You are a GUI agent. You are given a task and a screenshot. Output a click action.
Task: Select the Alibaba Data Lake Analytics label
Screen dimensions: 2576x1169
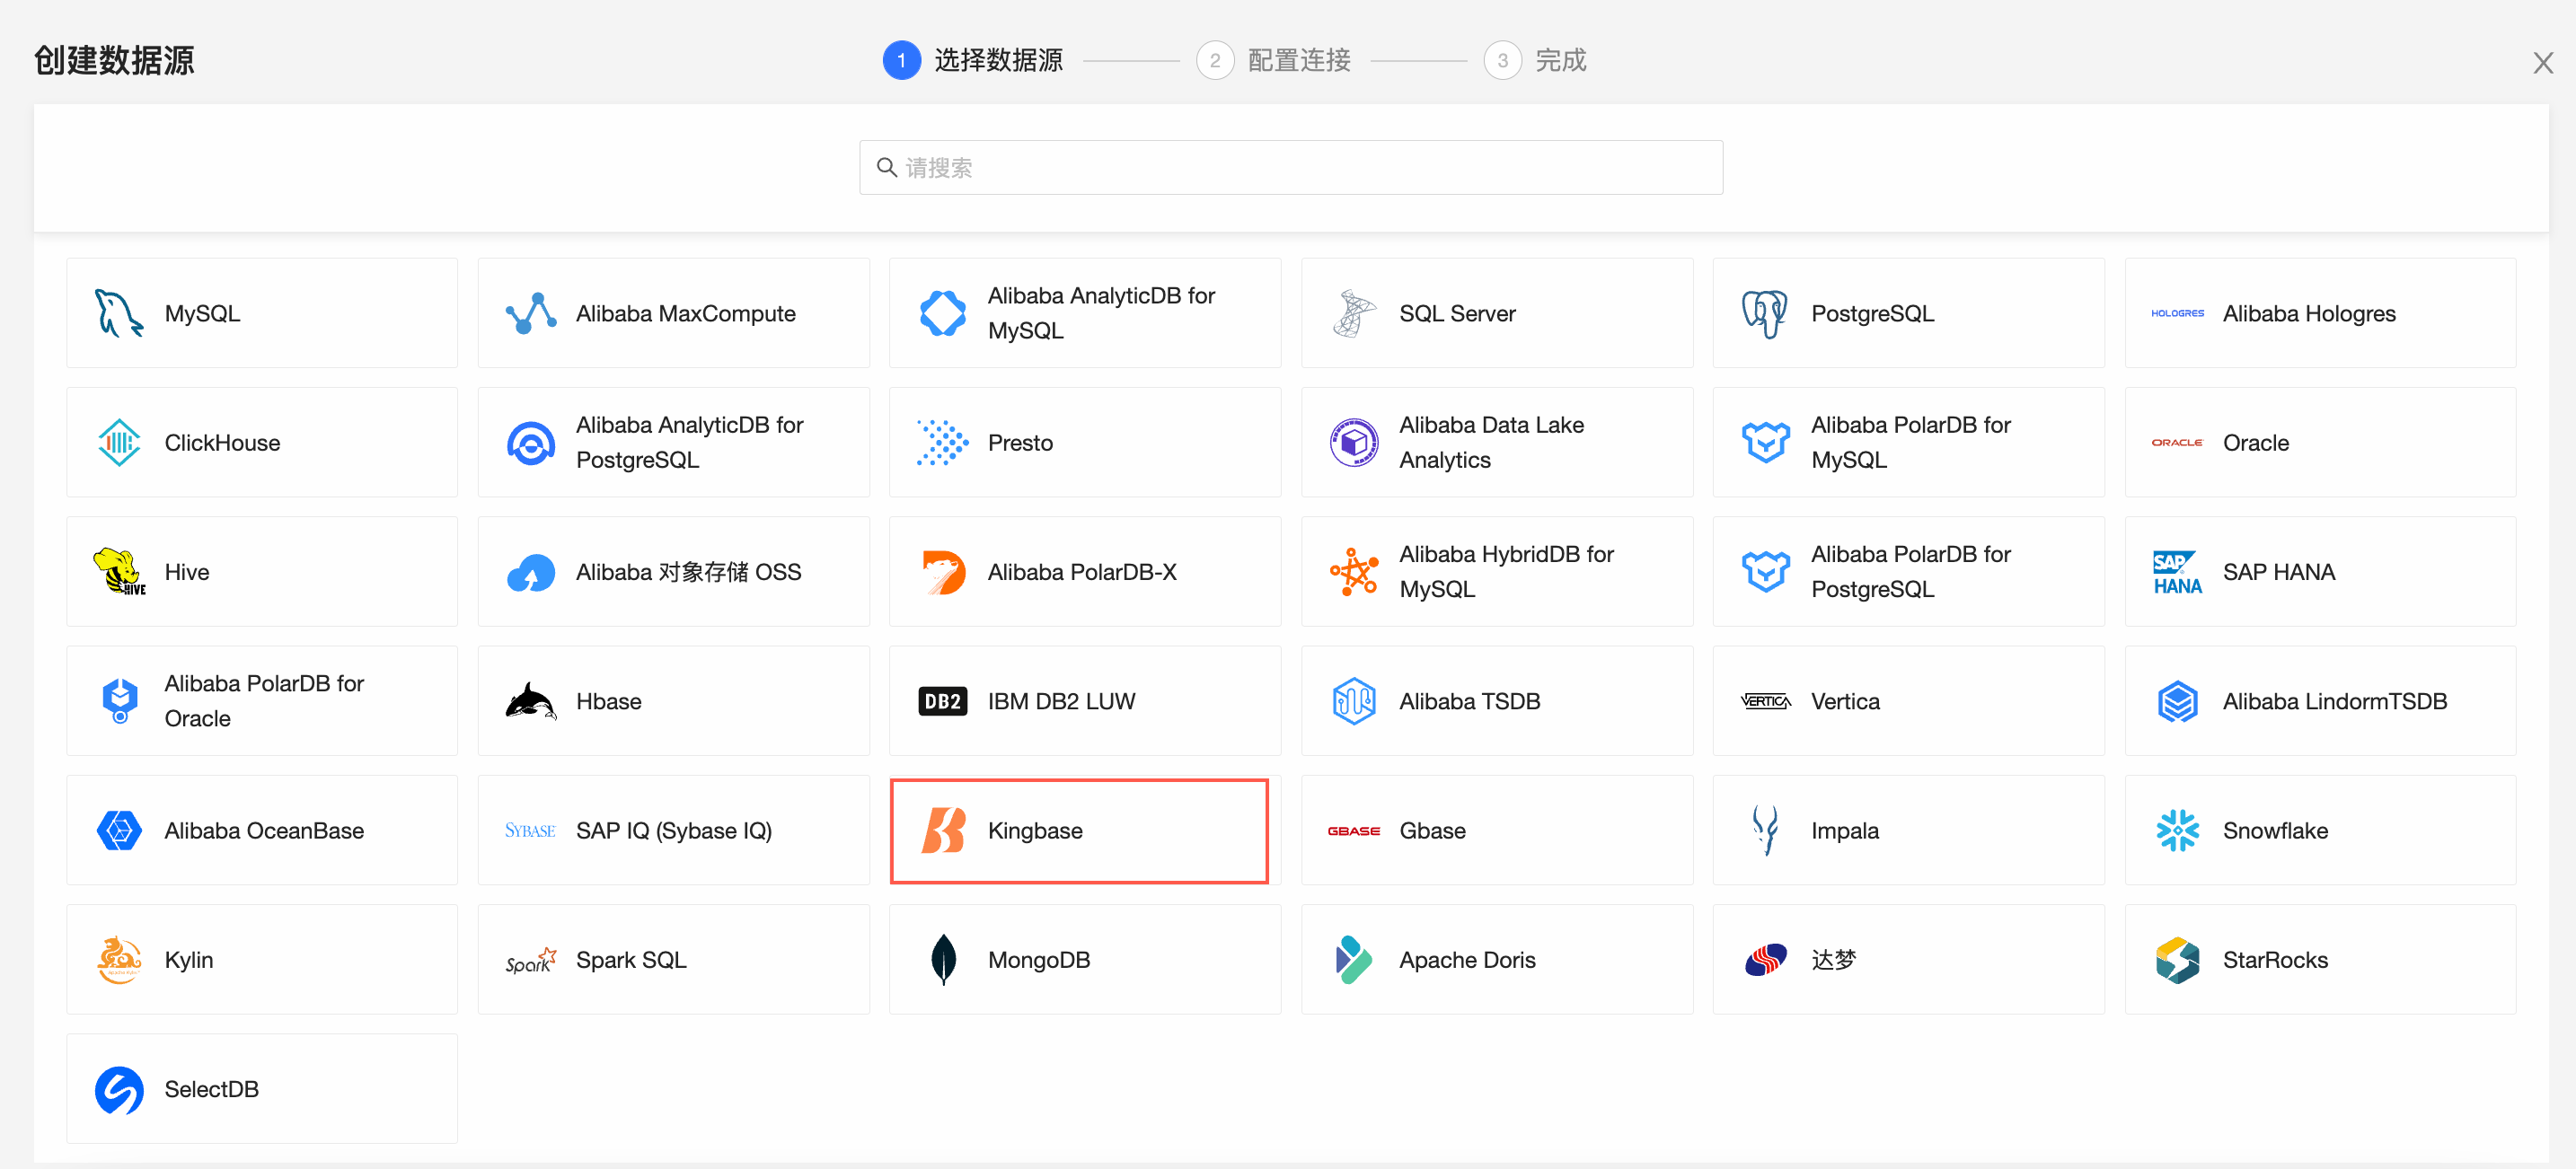(1491, 442)
